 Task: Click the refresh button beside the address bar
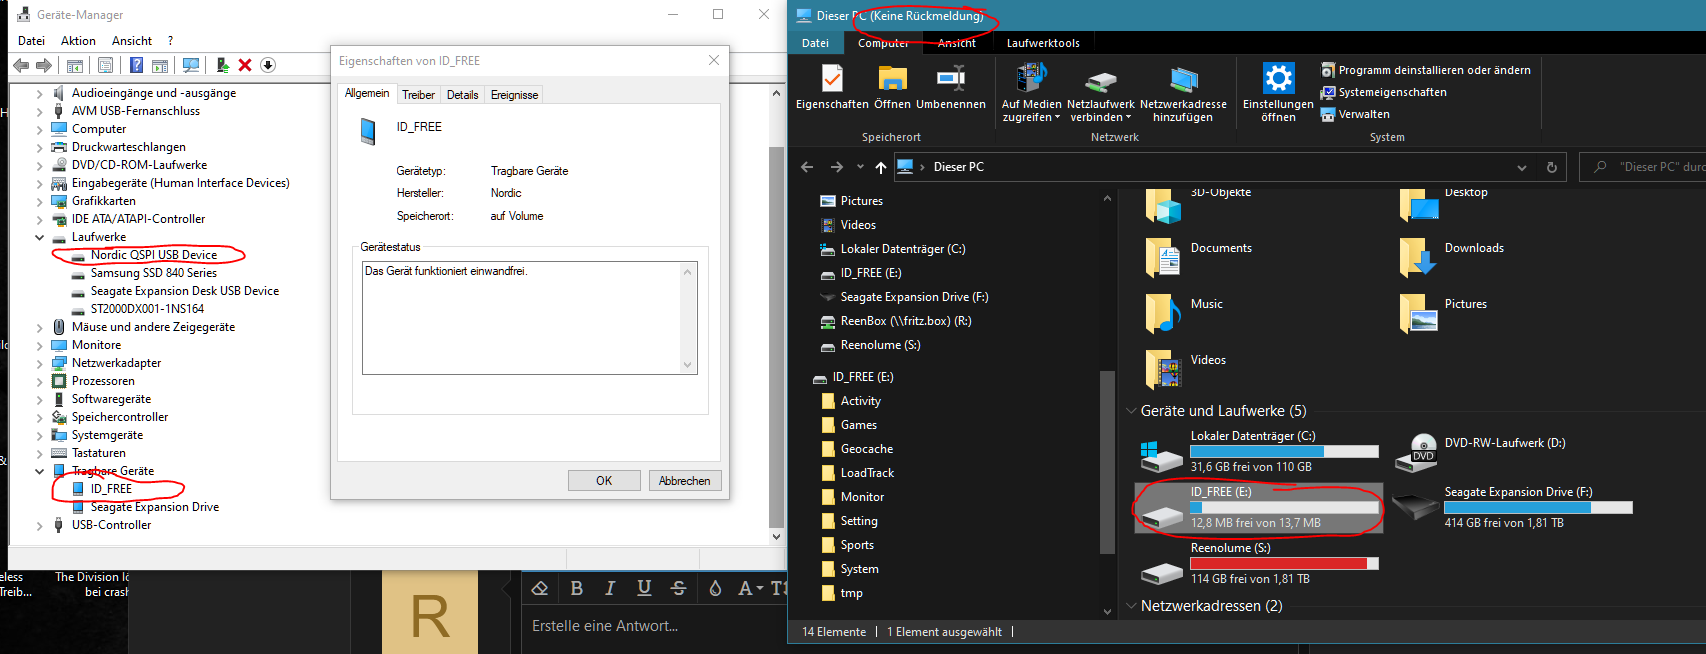(x=1552, y=167)
